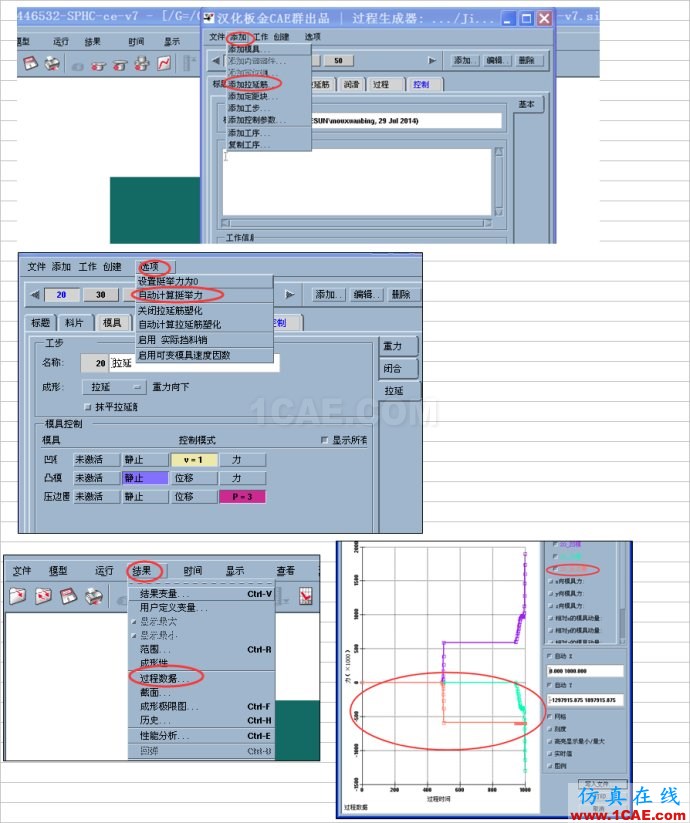Toggle the z向模具力 checkbox in the plot panel
The image size is (690, 823).
click(x=550, y=606)
